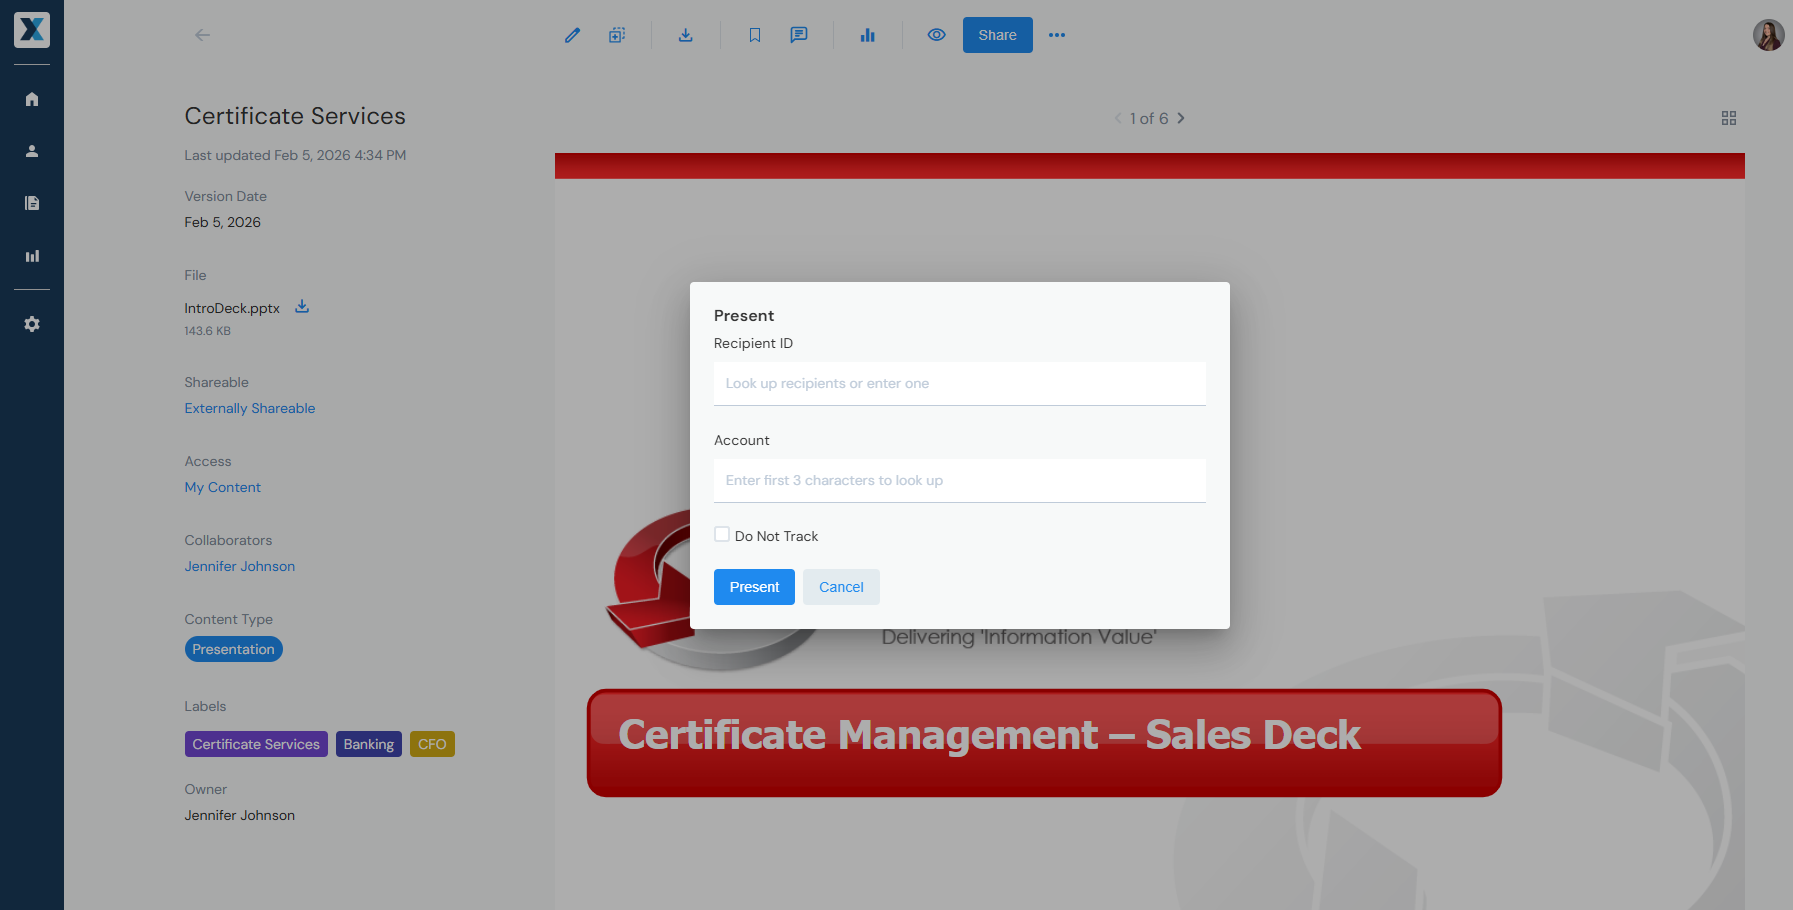The image size is (1793, 910).
Task: Open the content statistics chart icon
Action: pos(867,35)
